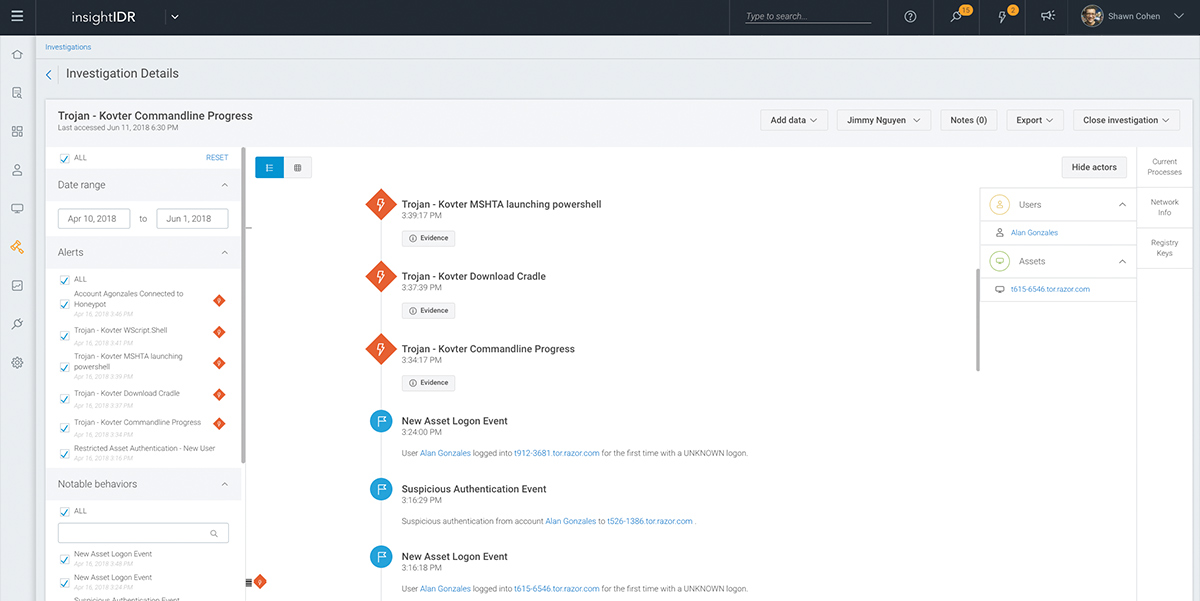Go back using the left chevron arrow

coord(49,75)
